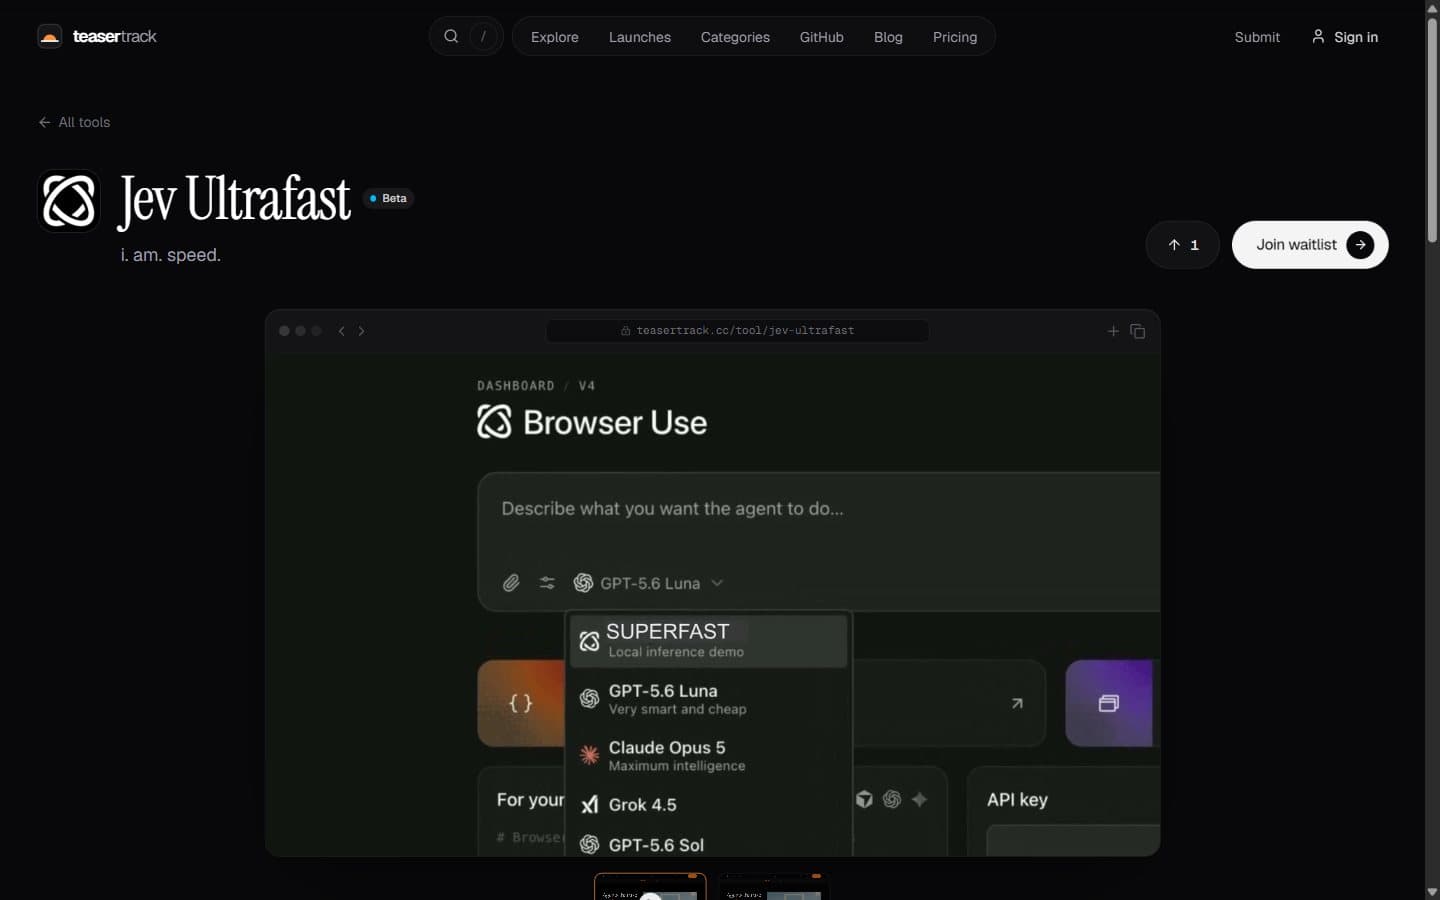
Task: Open the sliders settings icon in the prompt box
Action: (x=547, y=583)
